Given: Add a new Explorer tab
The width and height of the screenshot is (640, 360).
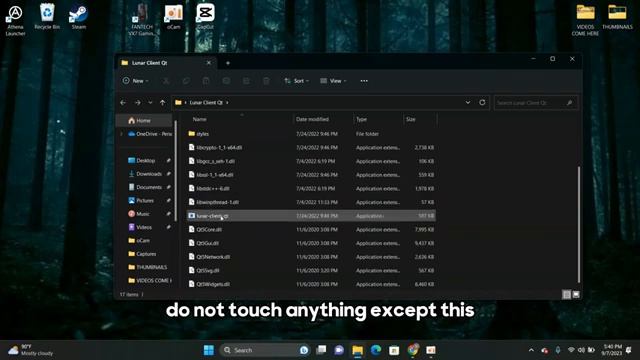Looking at the screenshot, I should click(x=228, y=63).
